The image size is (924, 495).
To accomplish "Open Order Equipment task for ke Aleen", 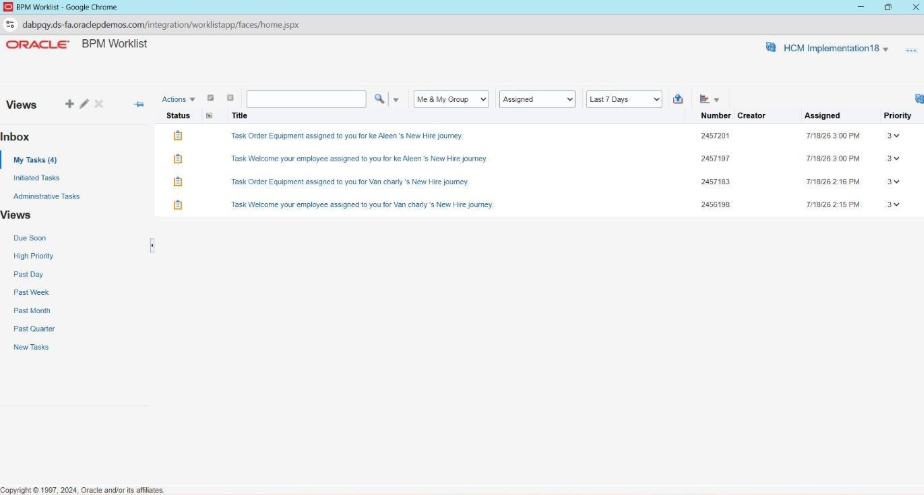I will [346, 136].
